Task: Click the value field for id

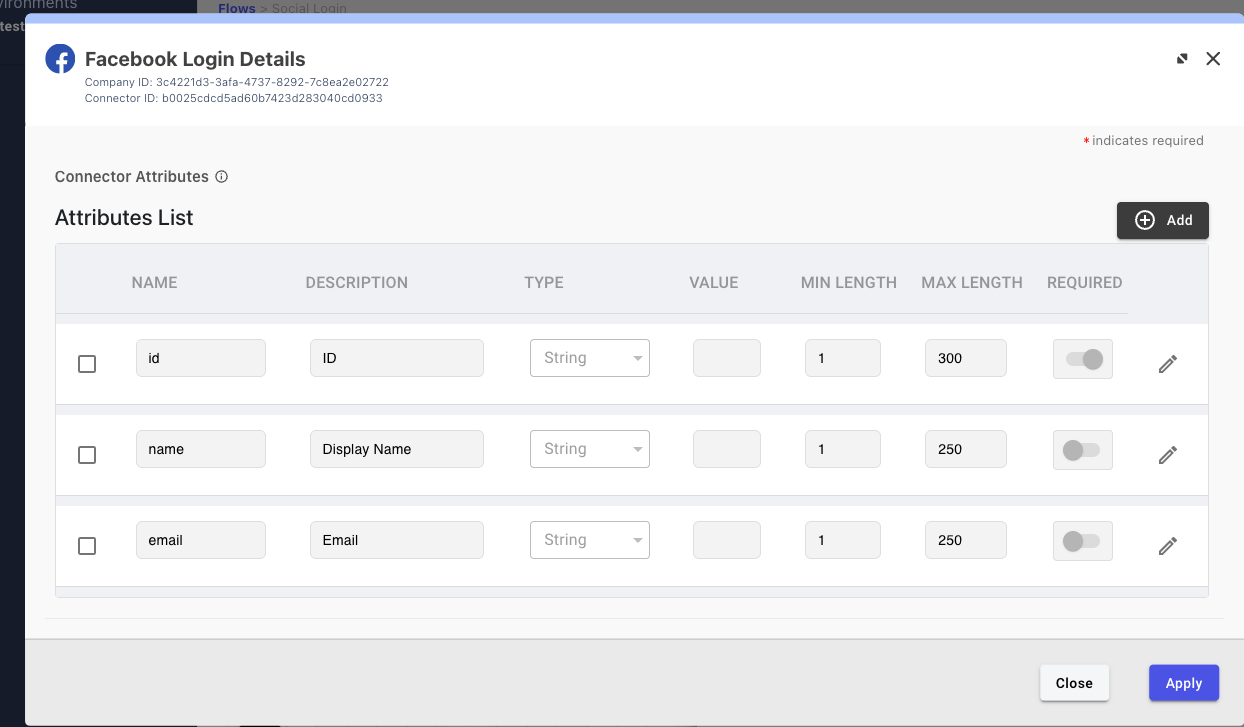Action: (x=727, y=358)
